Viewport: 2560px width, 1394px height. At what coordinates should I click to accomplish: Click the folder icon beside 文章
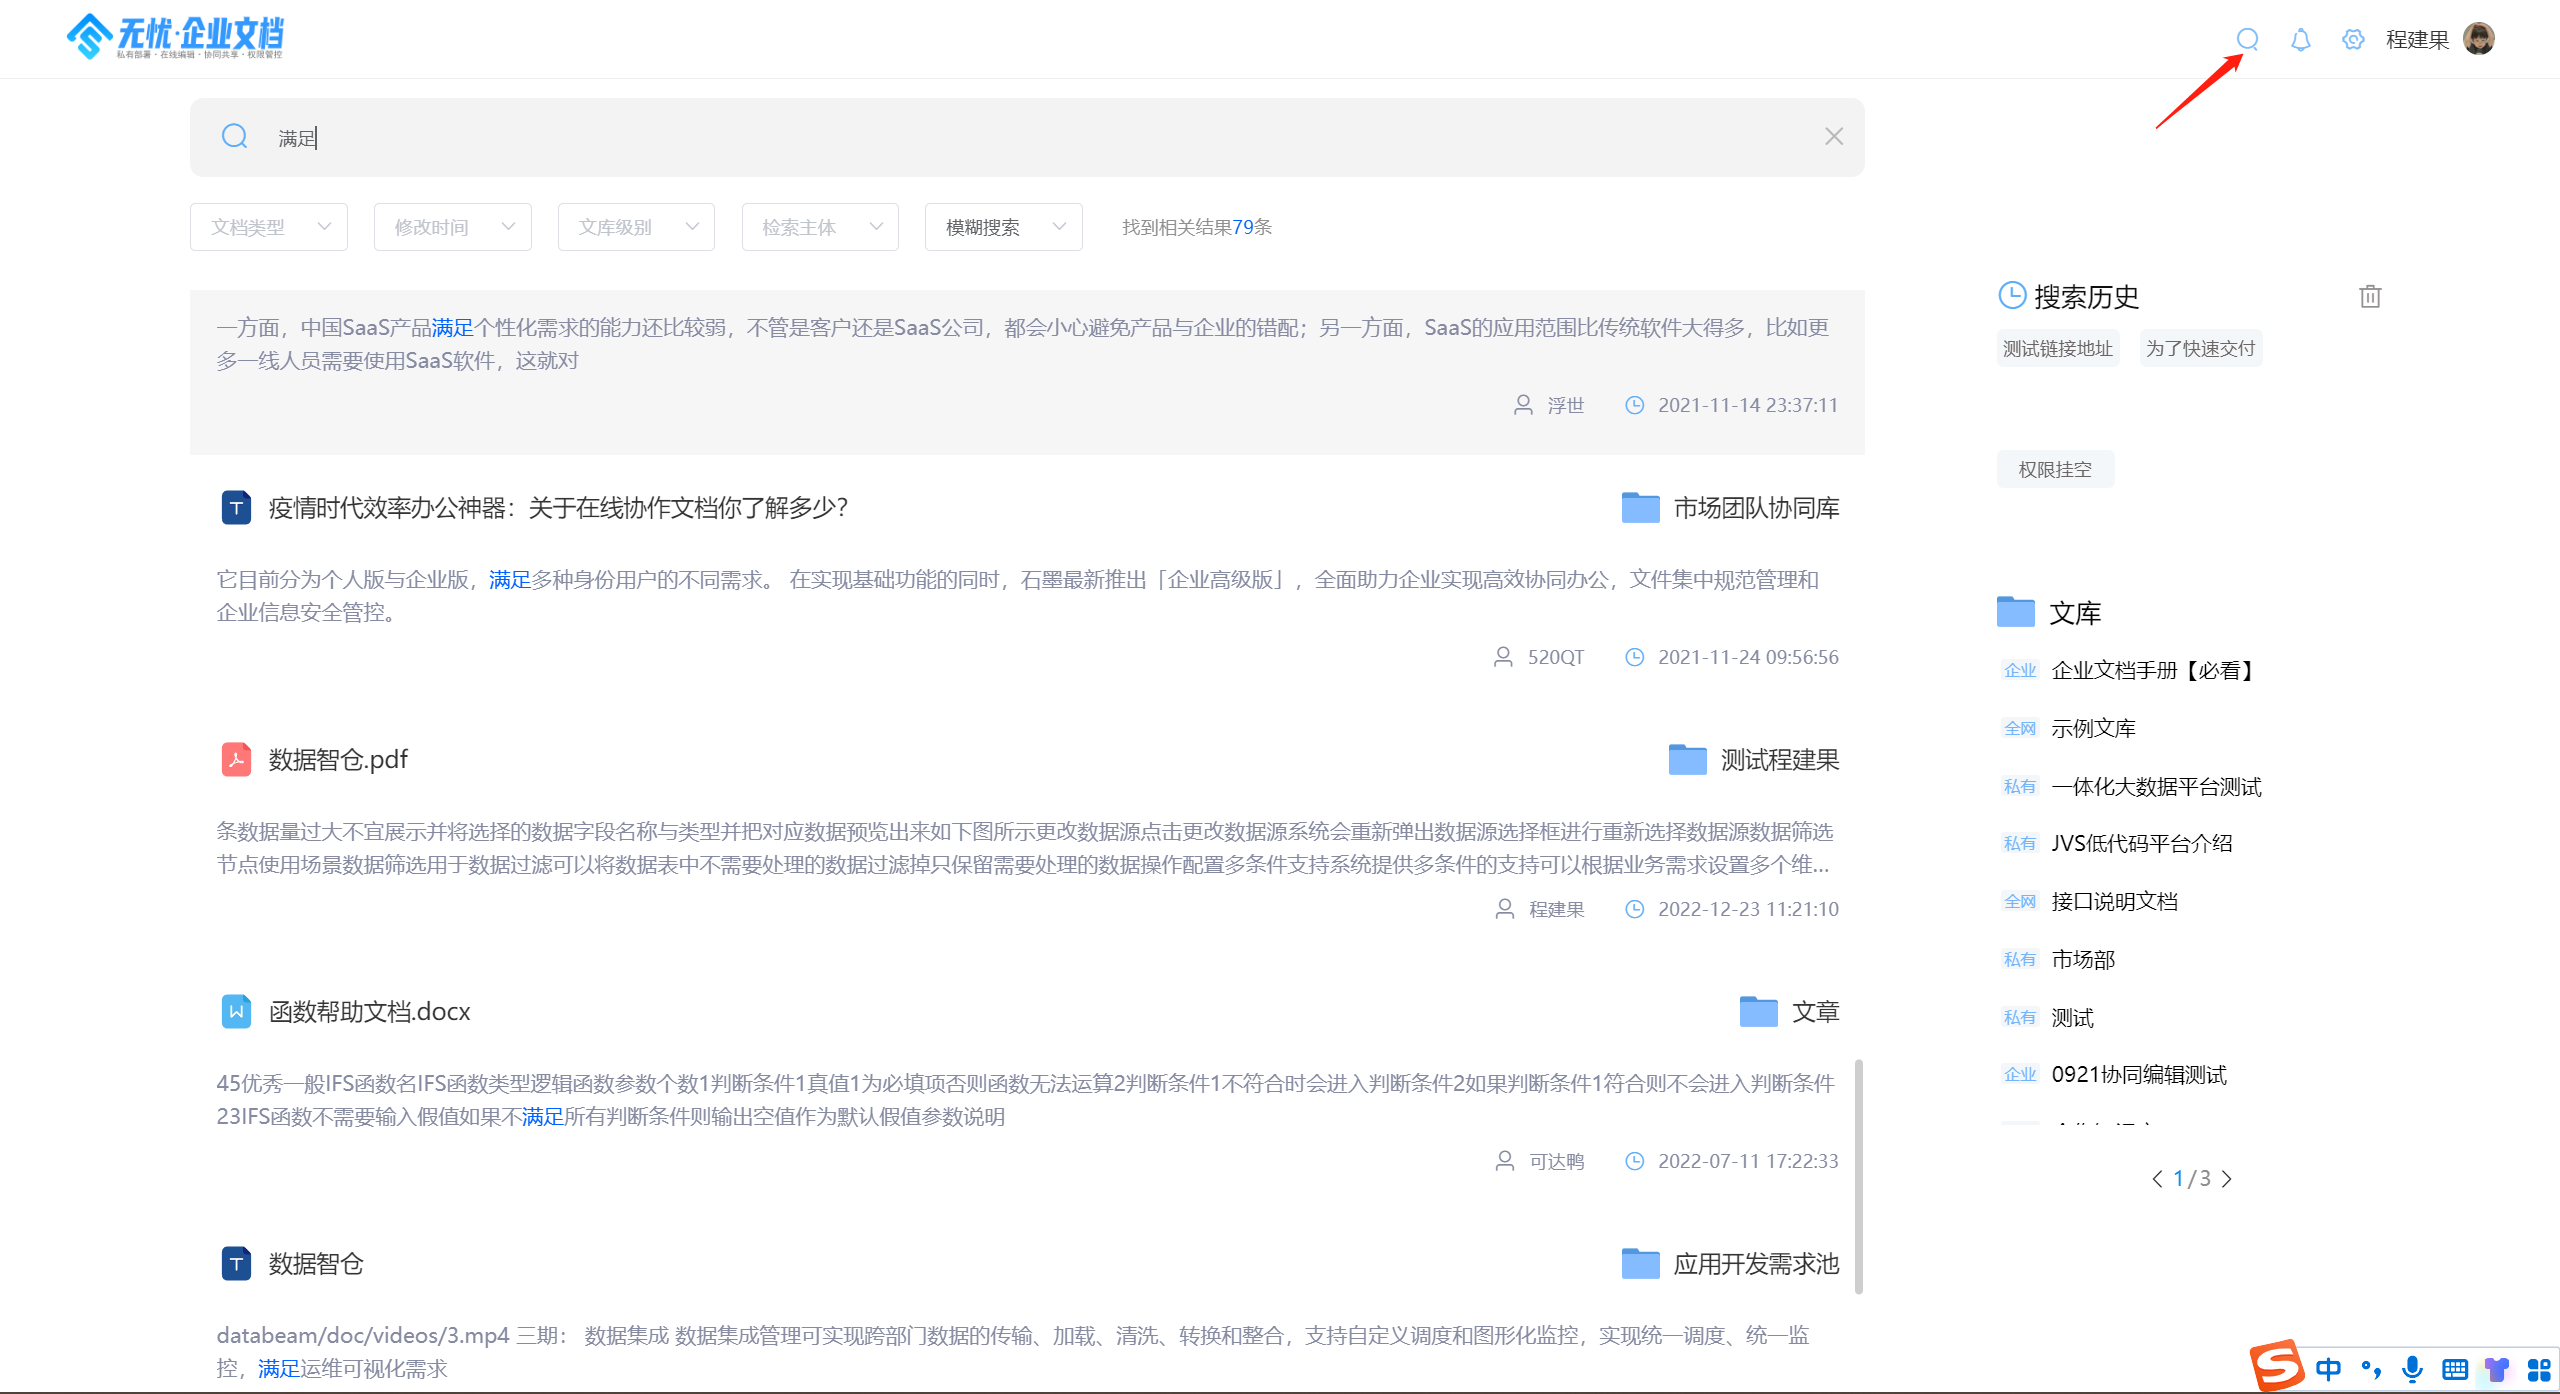click(x=1758, y=1011)
